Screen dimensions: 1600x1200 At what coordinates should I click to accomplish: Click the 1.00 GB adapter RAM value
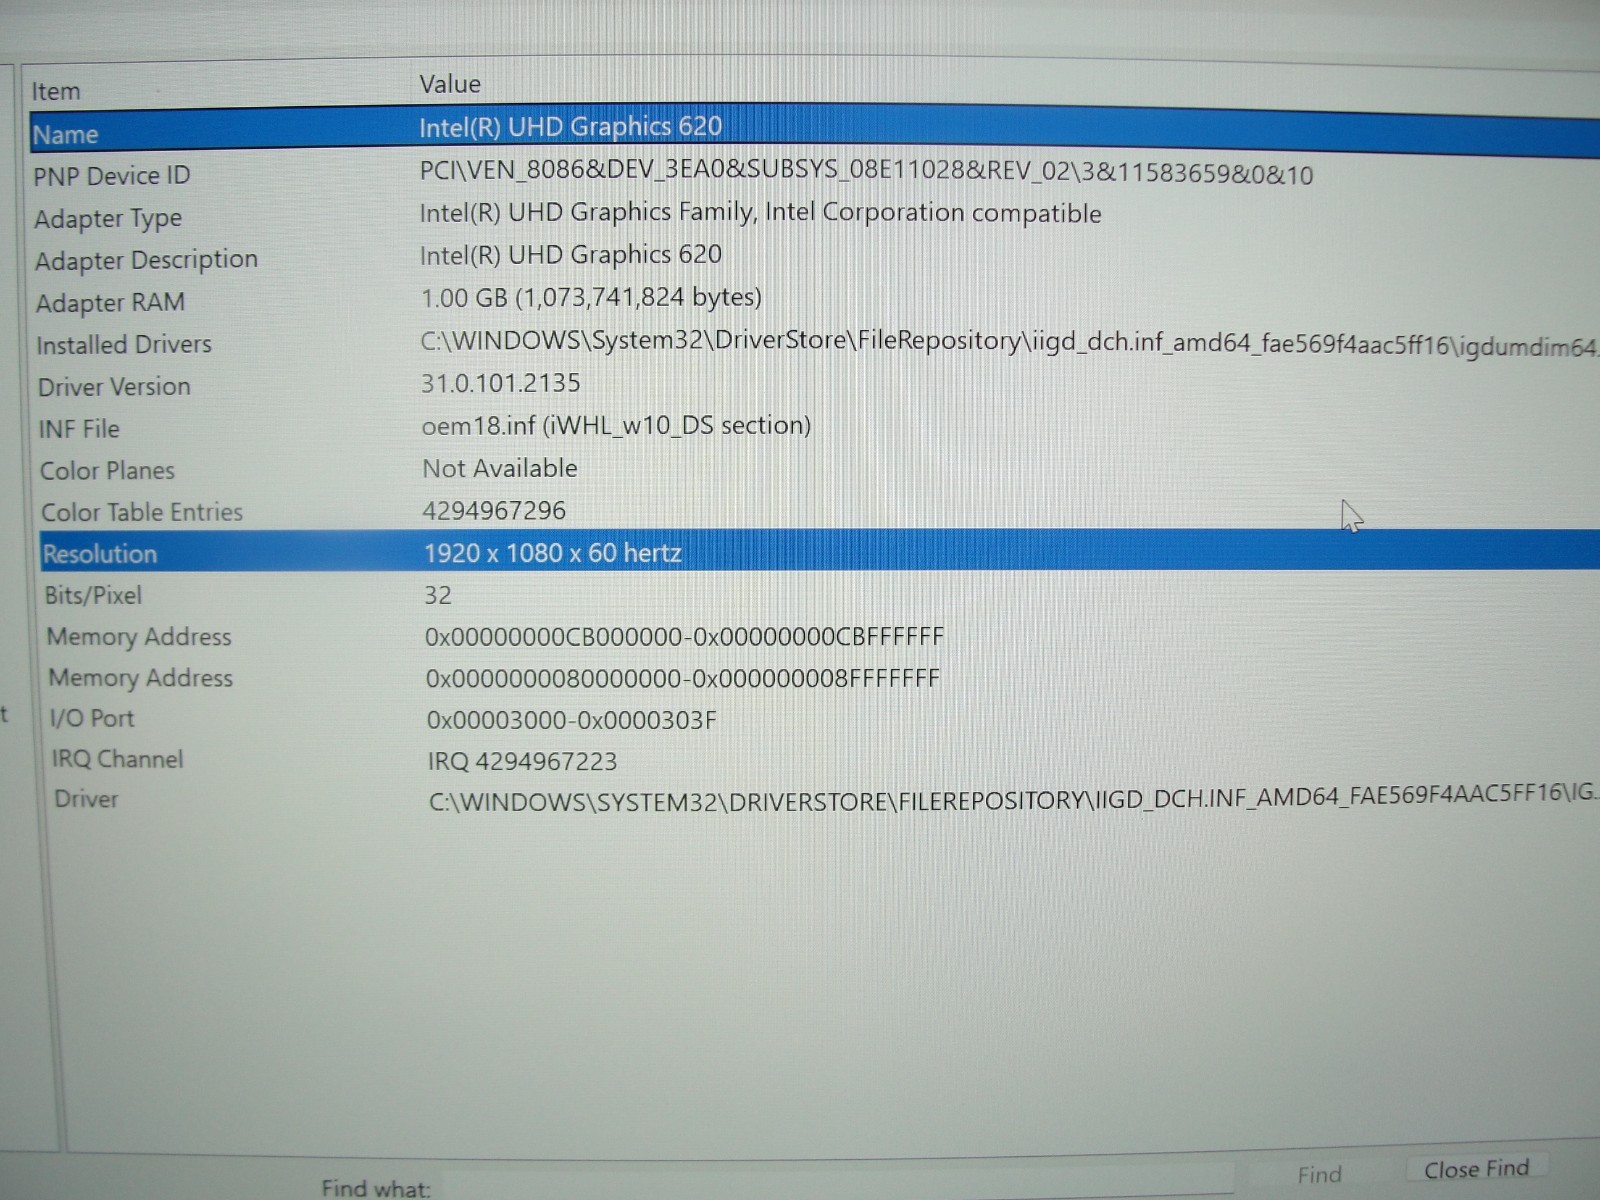pos(591,298)
